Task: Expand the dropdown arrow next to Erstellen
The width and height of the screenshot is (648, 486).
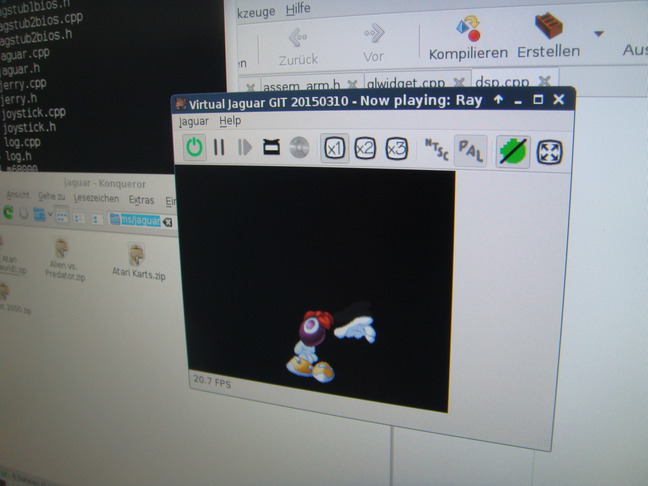Action: (x=598, y=34)
